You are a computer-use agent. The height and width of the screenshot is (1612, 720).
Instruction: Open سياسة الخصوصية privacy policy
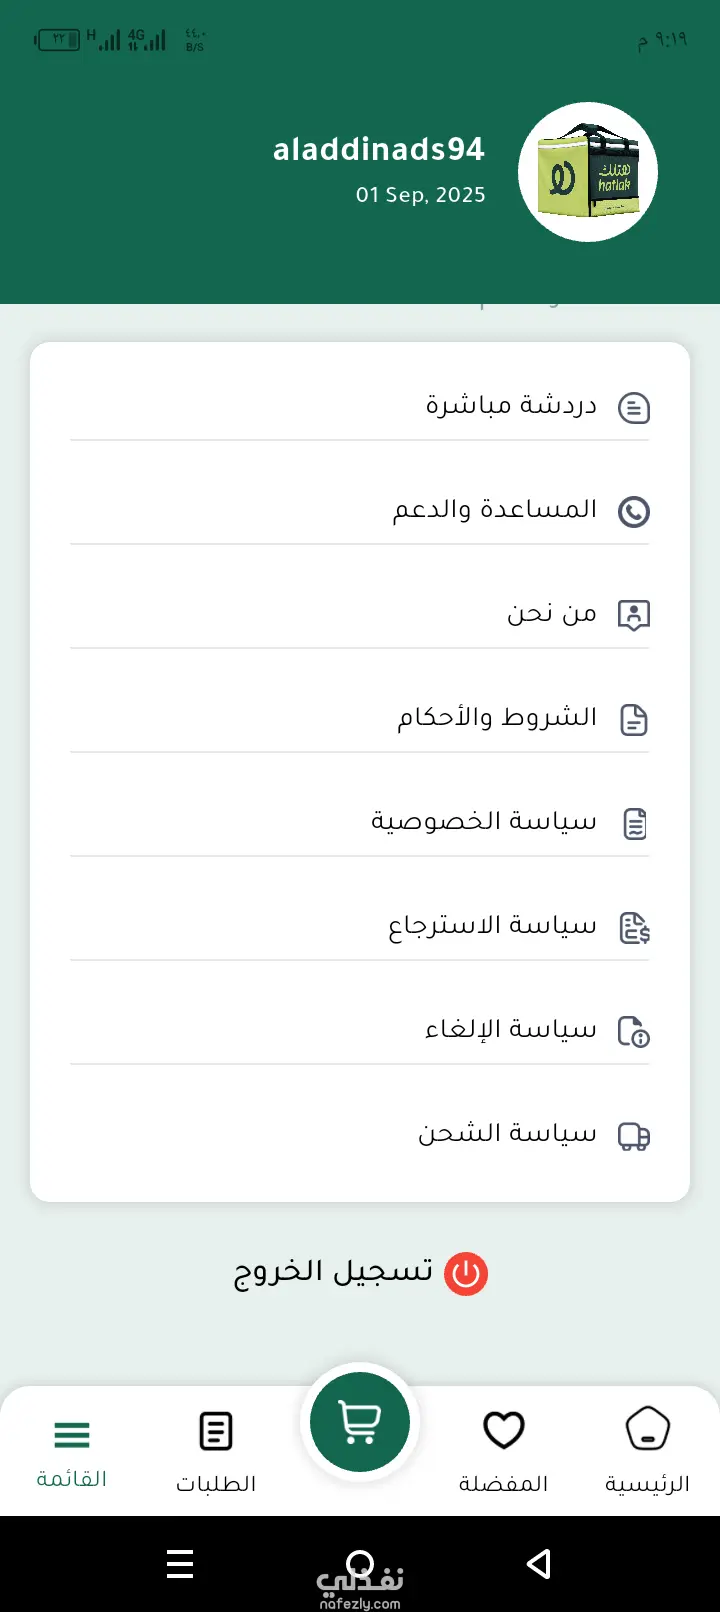pos(484,821)
